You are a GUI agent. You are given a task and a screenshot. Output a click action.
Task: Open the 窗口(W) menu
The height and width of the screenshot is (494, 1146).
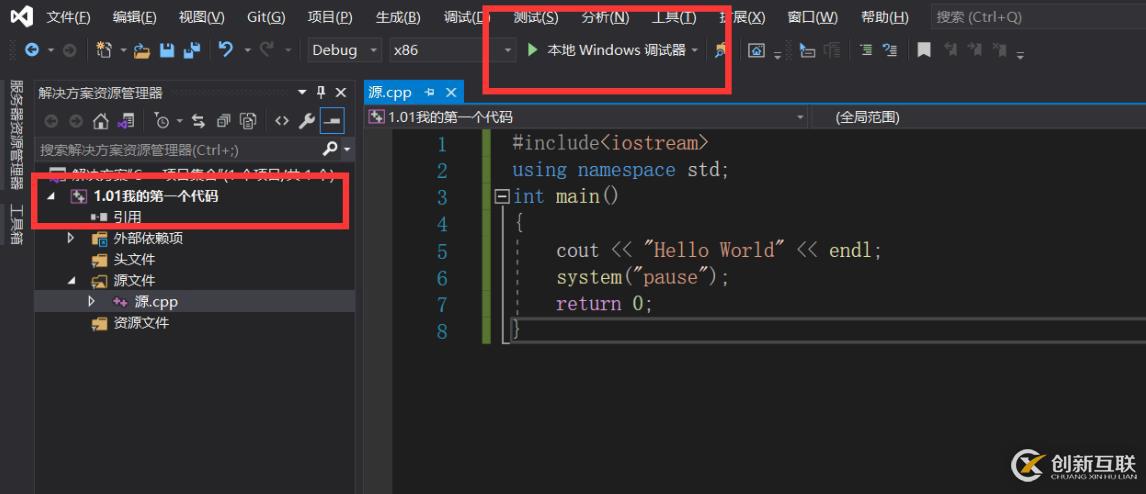(813, 18)
